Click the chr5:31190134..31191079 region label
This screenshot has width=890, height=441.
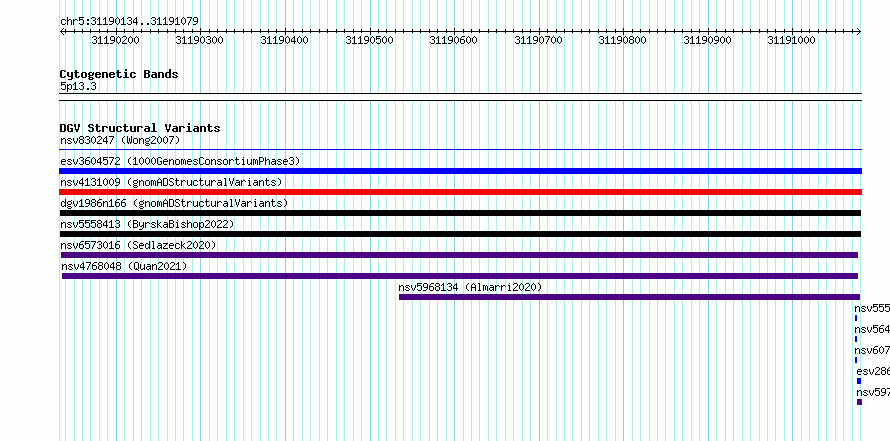[x=129, y=22]
